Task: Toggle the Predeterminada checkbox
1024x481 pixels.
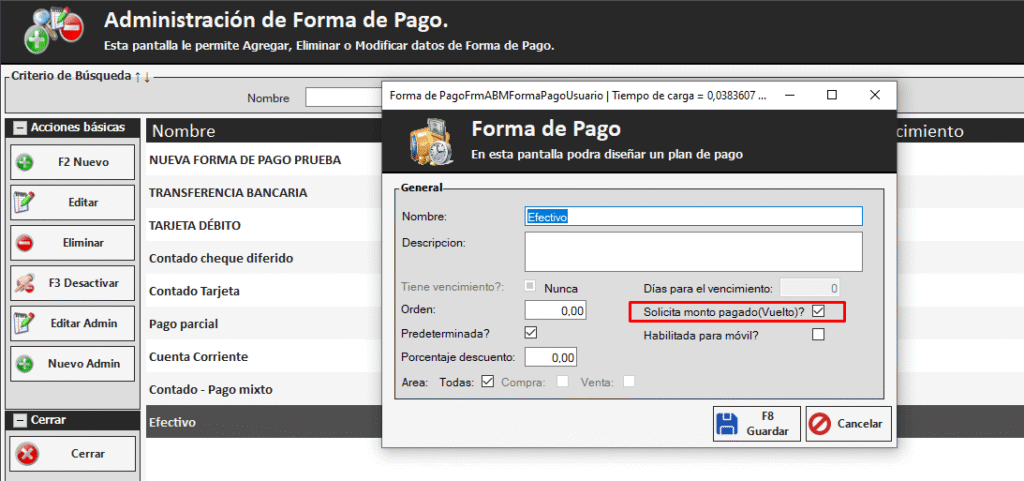Action: 531,332
